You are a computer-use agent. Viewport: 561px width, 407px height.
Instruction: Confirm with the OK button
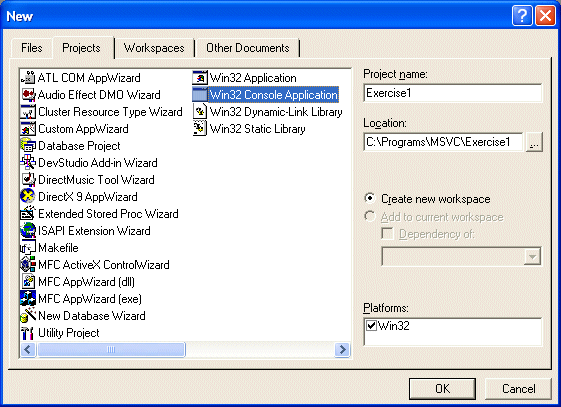pyautogui.click(x=442, y=389)
